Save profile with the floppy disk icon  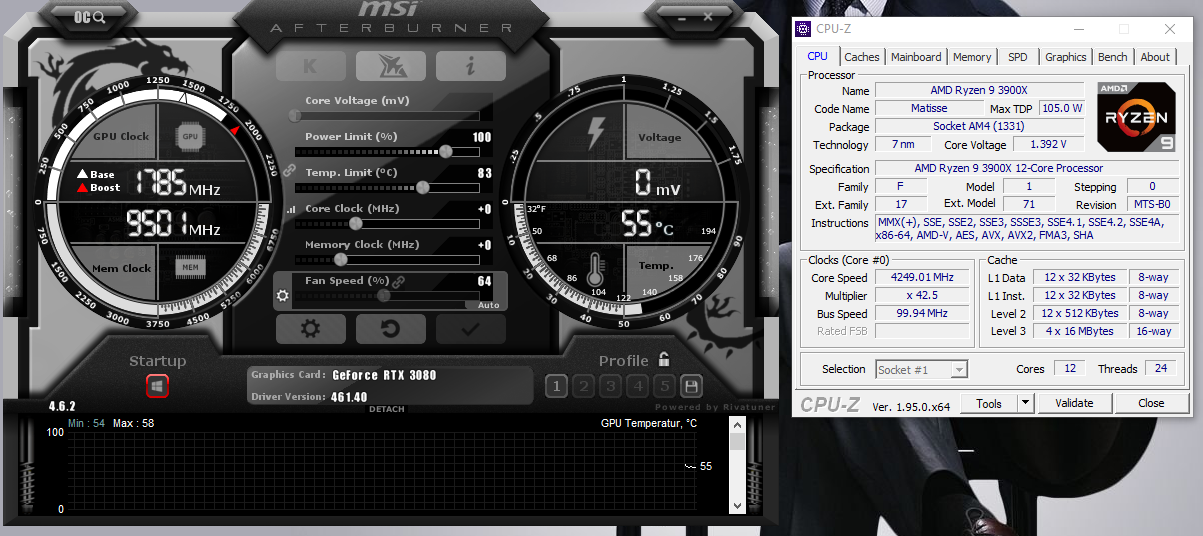coord(690,386)
